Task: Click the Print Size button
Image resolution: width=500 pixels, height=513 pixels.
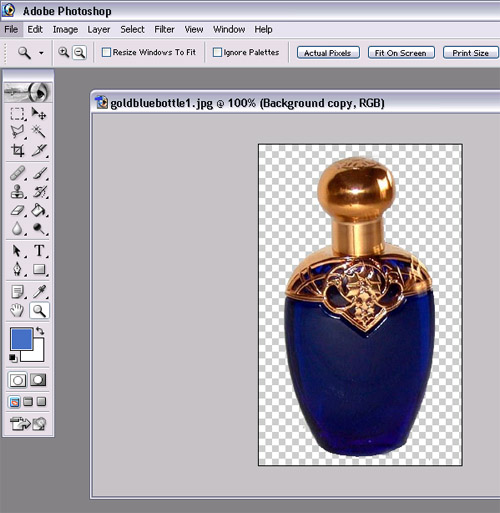Action: pyautogui.click(x=471, y=53)
